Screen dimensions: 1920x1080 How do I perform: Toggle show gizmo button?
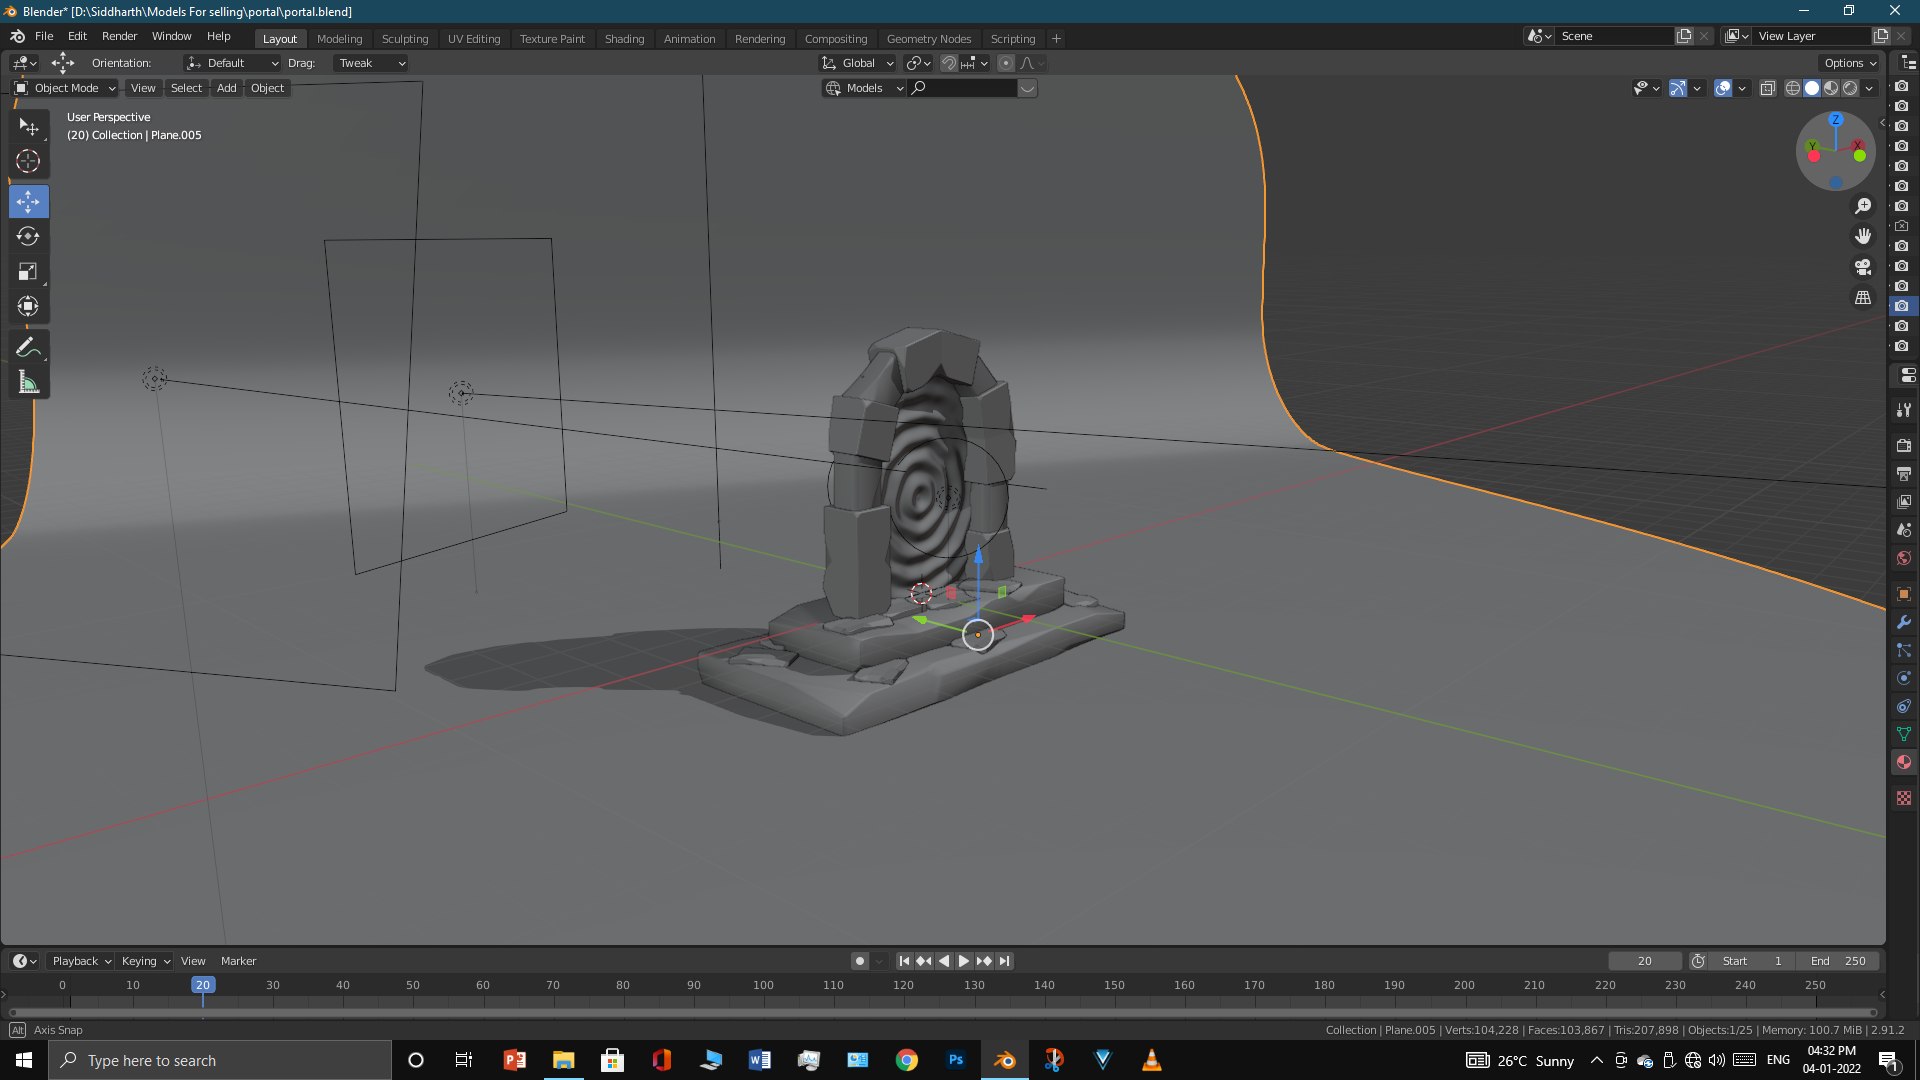tap(1678, 88)
